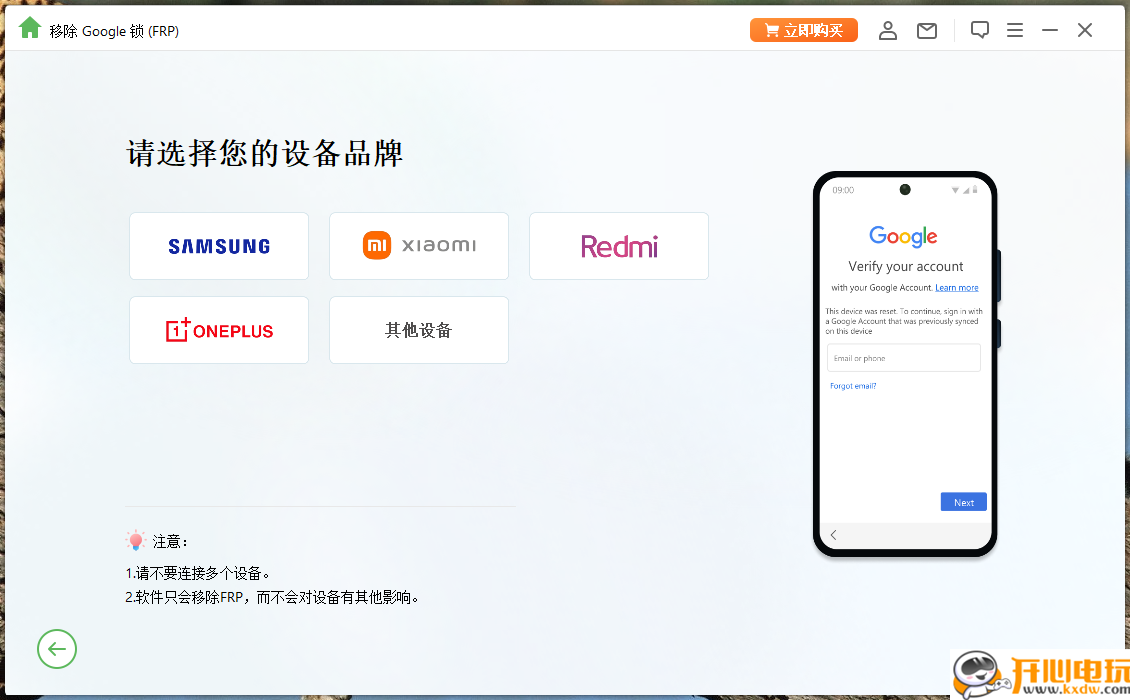Screen dimensions: 1130x700
Task: Click the Email or phone input field
Action: click(x=903, y=357)
